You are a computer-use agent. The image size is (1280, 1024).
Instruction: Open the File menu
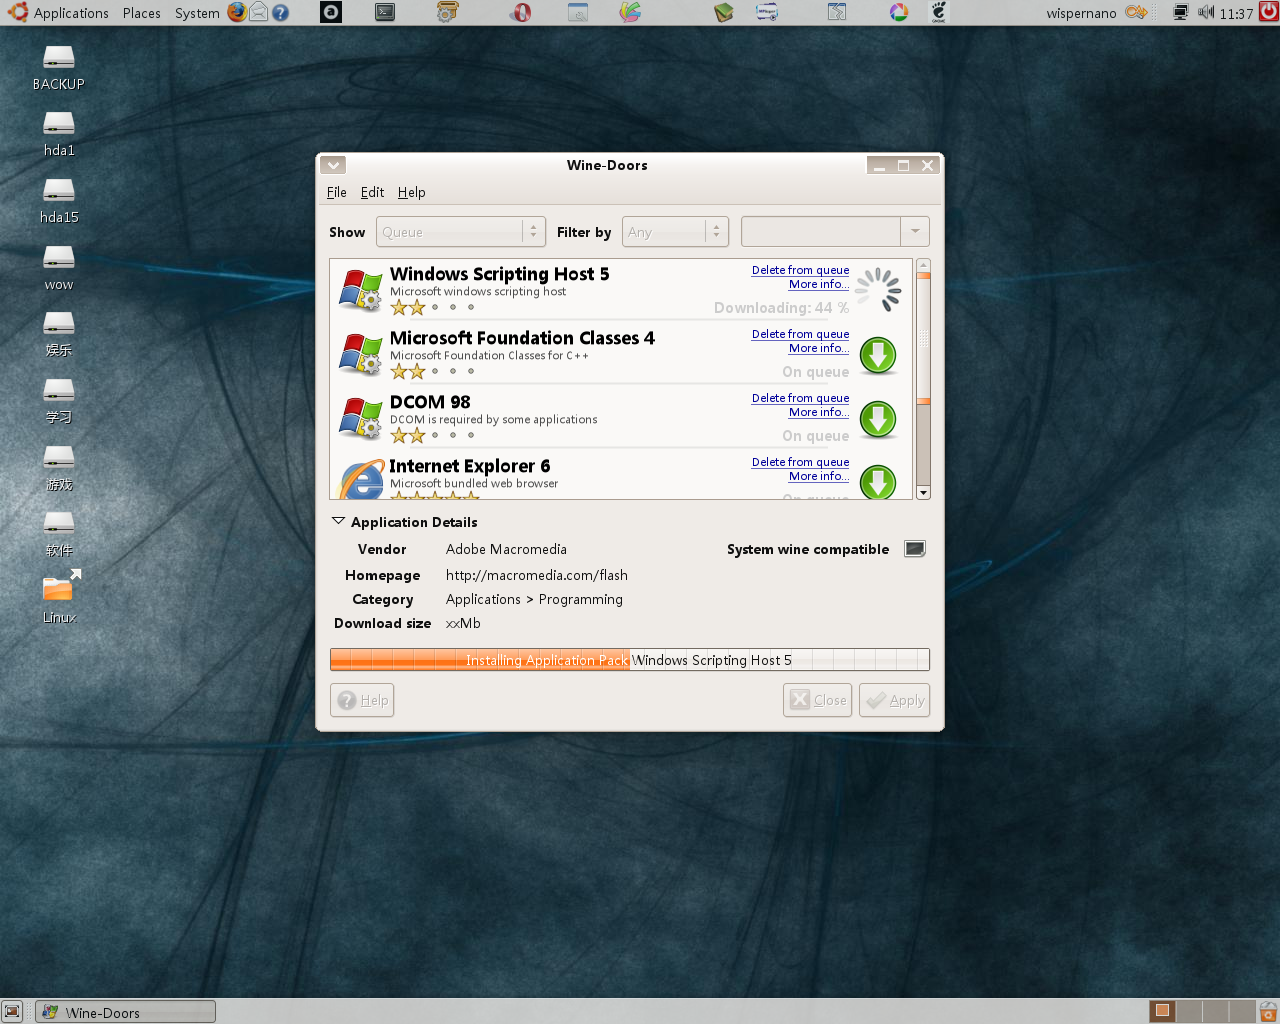point(336,192)
